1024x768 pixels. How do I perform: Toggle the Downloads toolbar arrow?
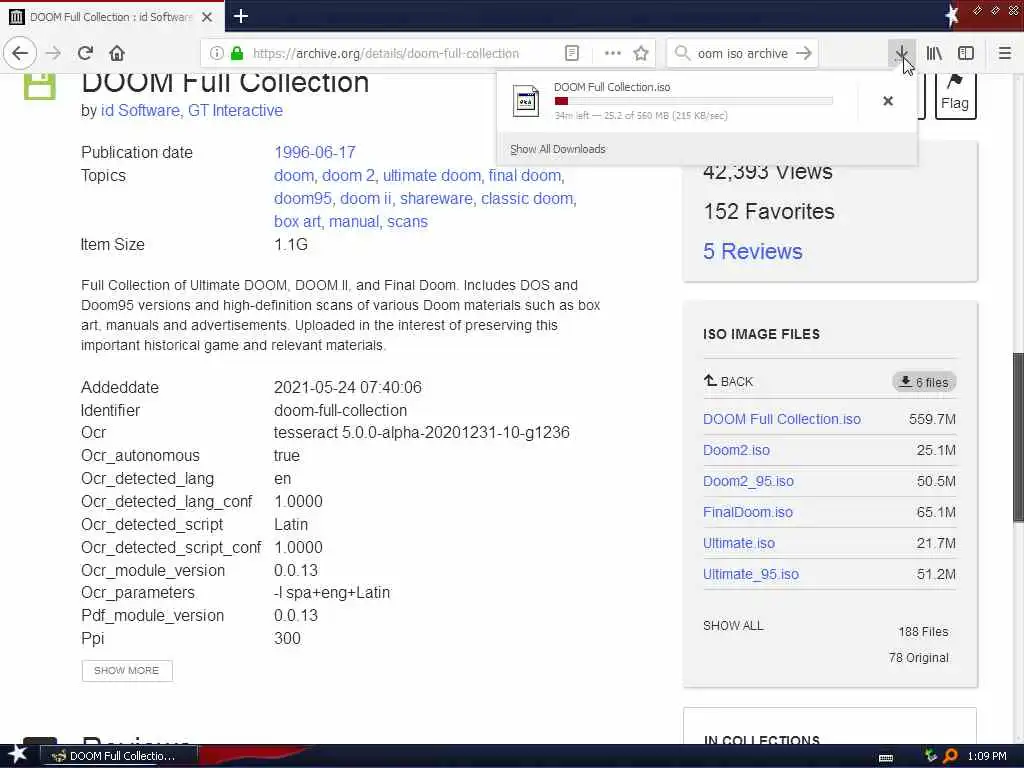coord(901,54)
